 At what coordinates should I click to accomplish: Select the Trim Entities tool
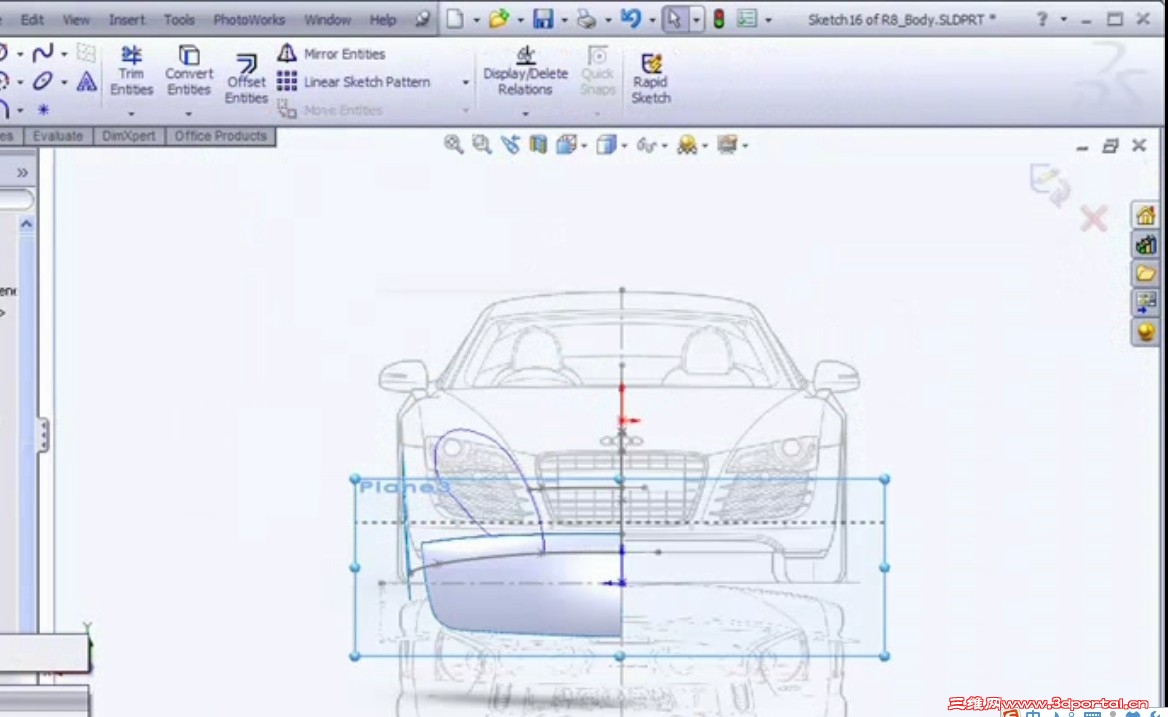pos(131,71)
